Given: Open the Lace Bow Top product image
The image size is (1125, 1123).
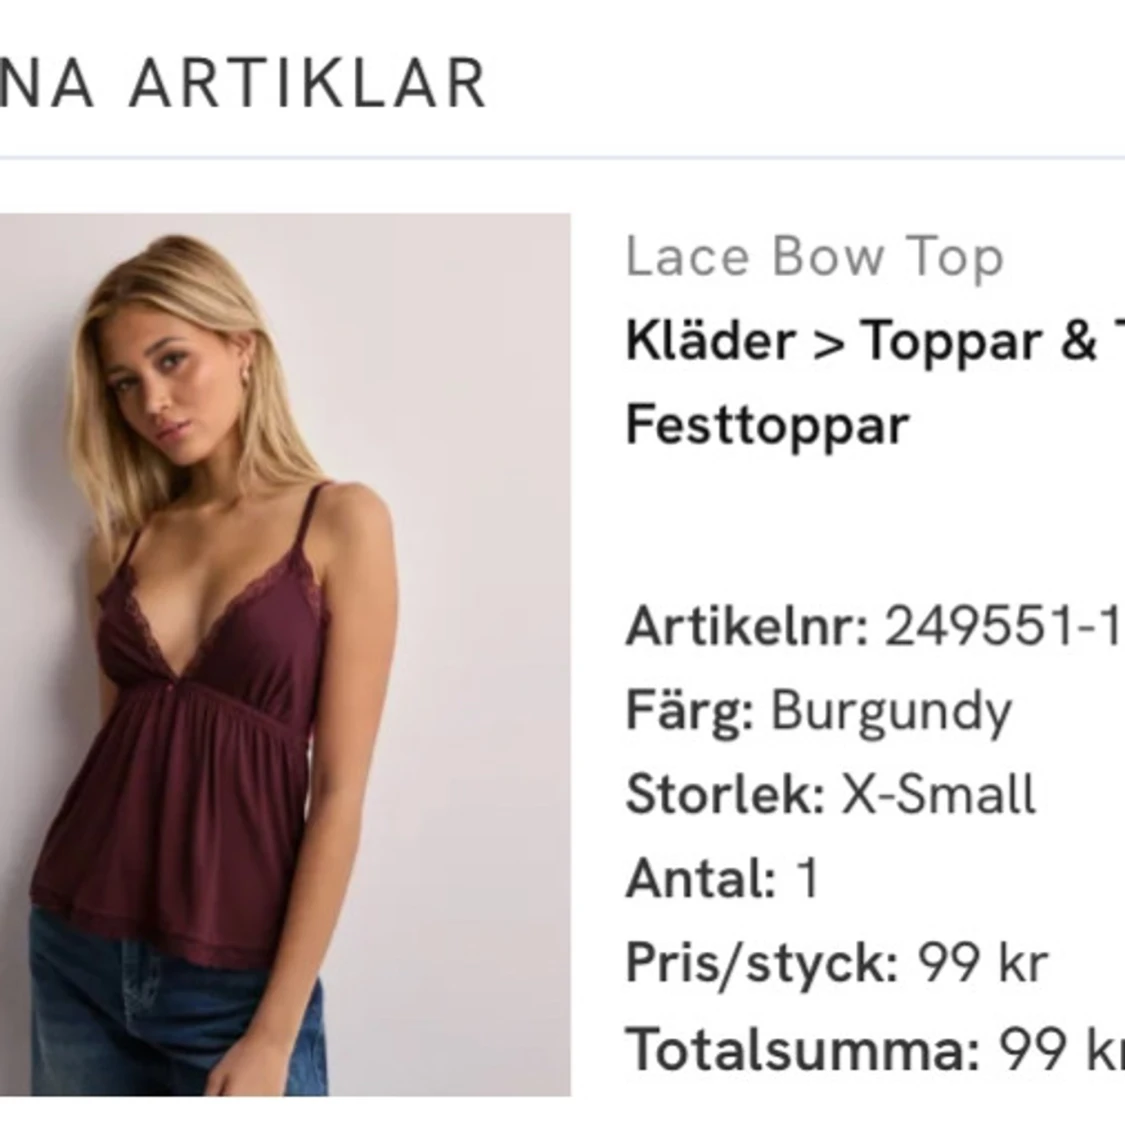Looking at the screenshot, I should point(285,654).
